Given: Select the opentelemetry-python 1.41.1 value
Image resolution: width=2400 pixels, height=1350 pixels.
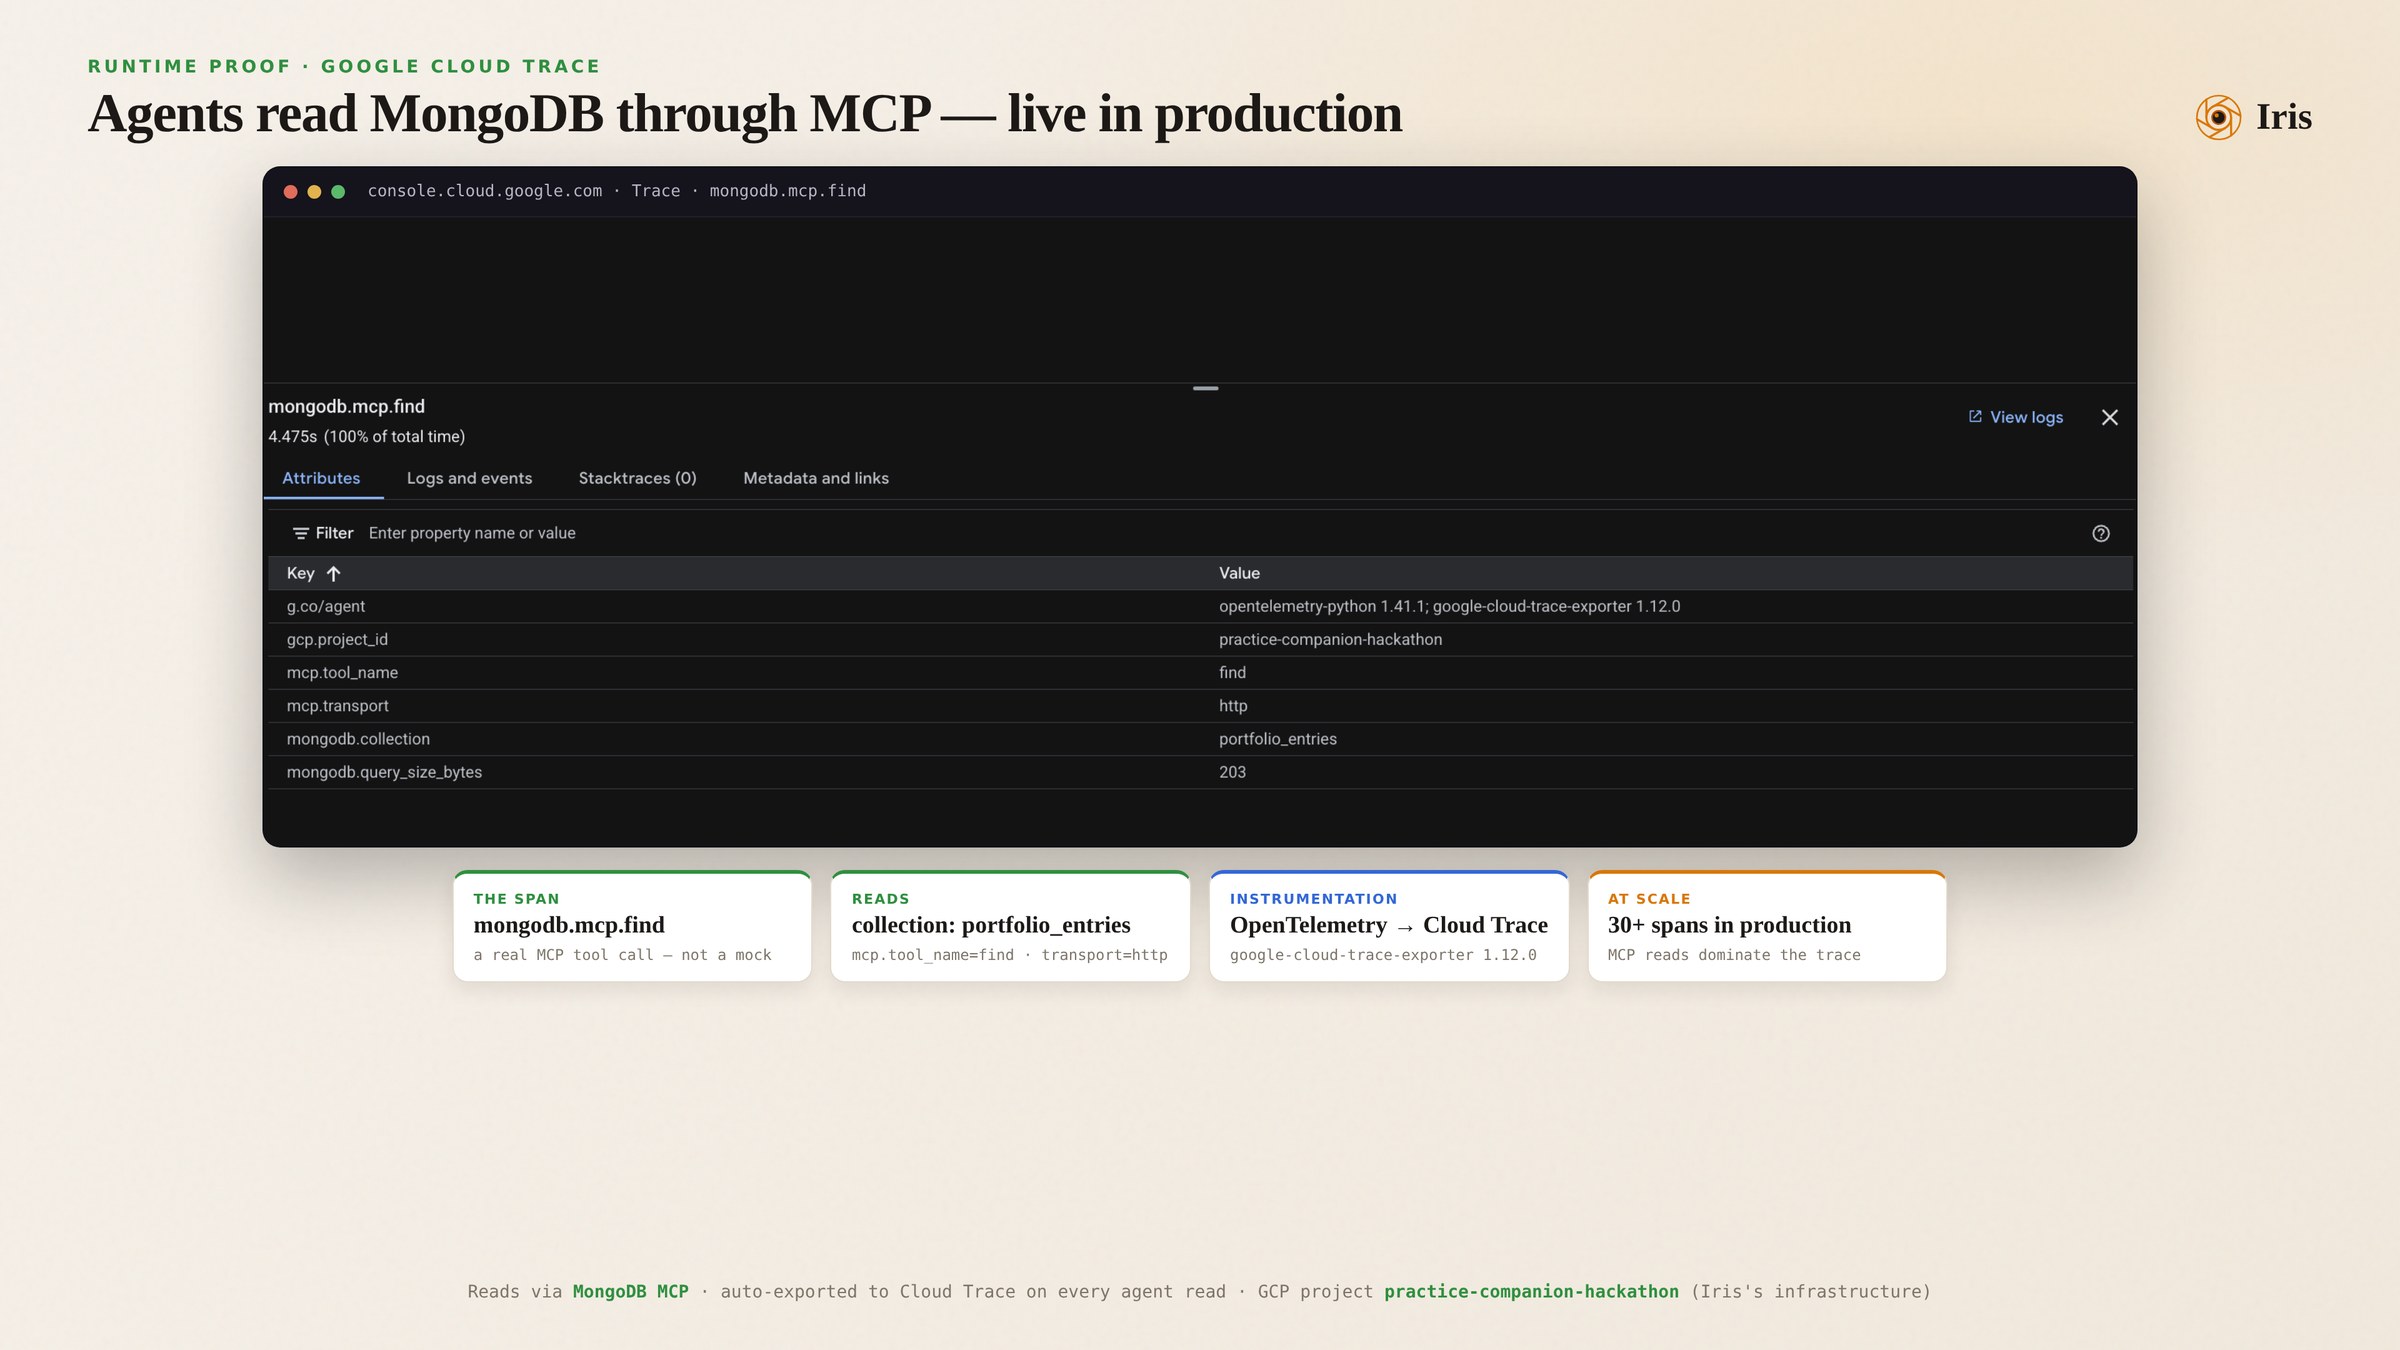Looking at the screenshot, I should click(1449, 606).
